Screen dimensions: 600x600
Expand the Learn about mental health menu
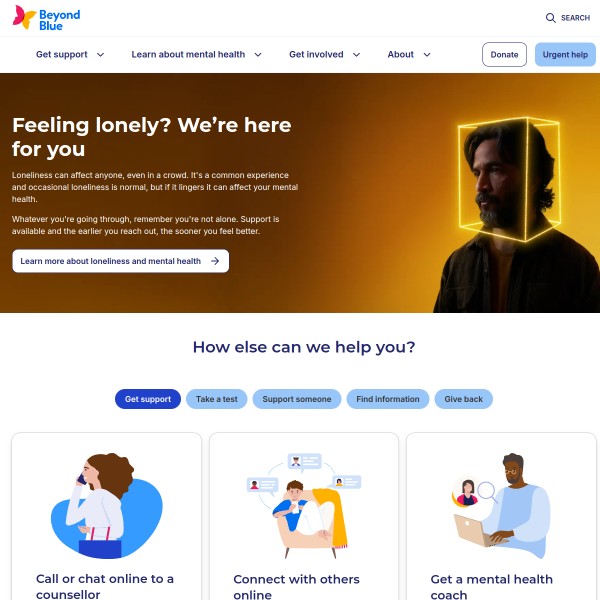click(196, 55)
